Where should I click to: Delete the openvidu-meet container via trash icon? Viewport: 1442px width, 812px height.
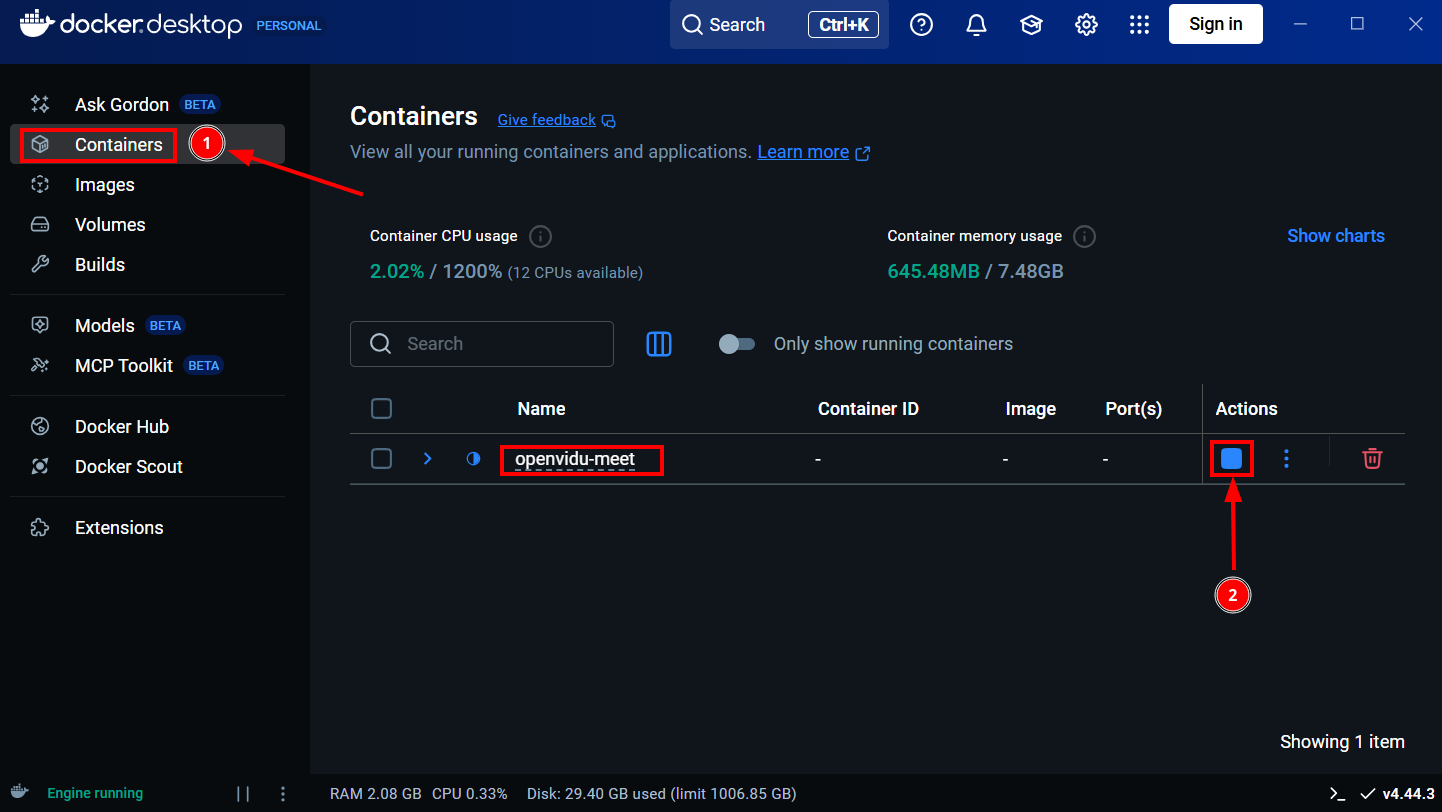tap(1372, 459)
